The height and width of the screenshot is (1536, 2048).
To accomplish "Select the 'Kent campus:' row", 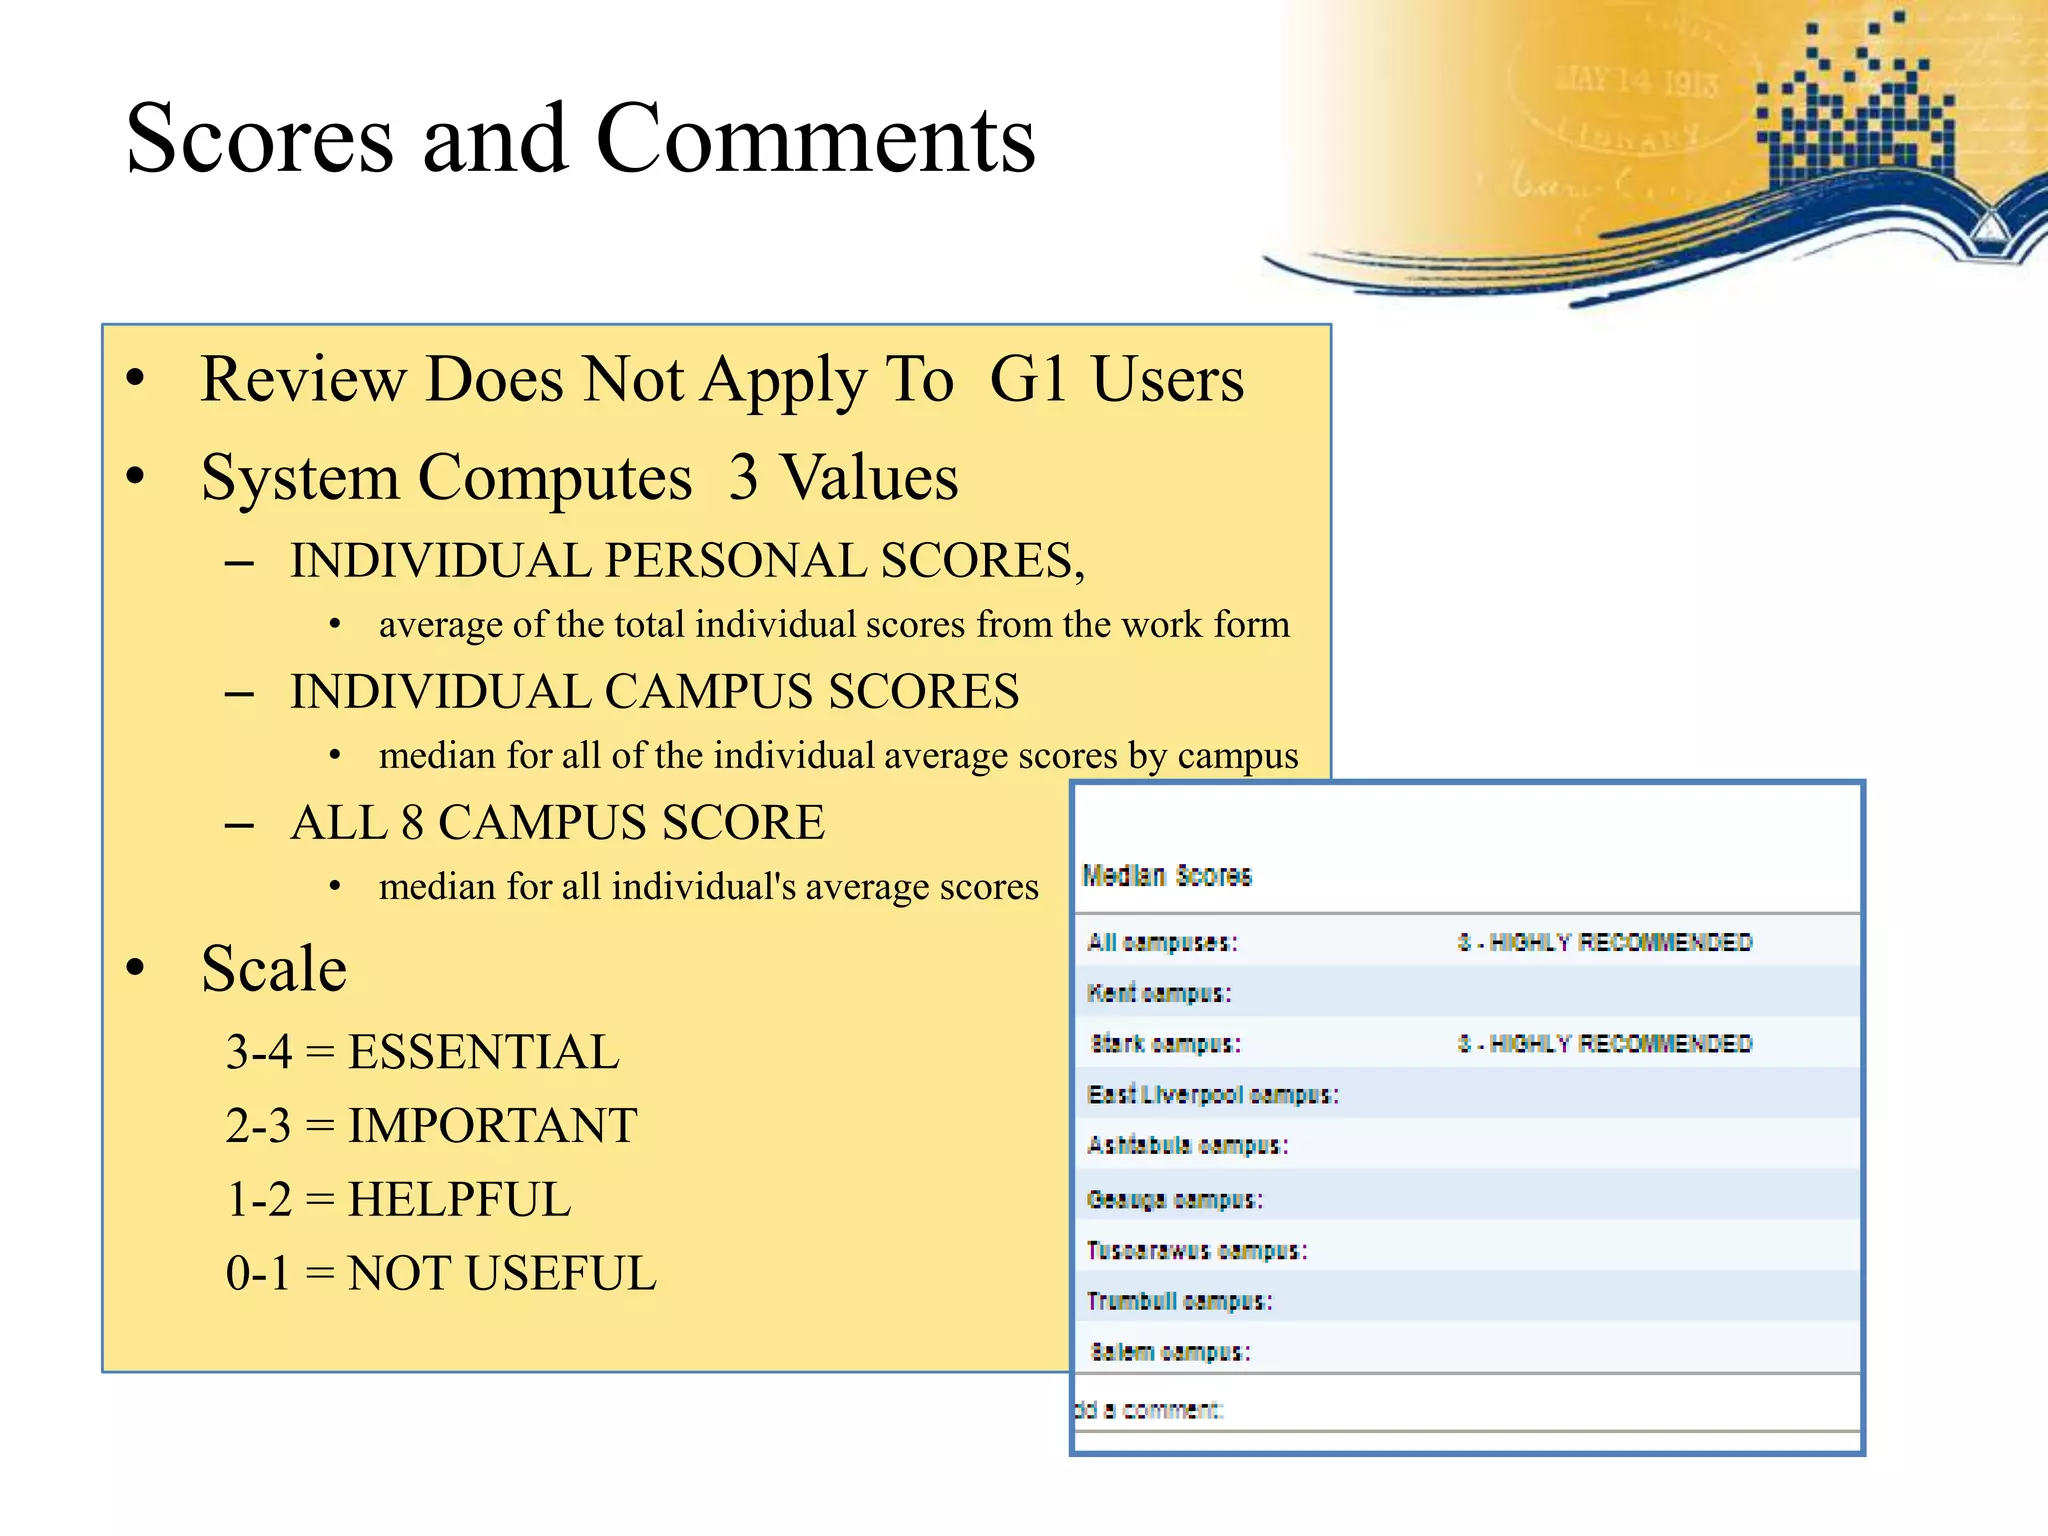I will click(1467, 993).
